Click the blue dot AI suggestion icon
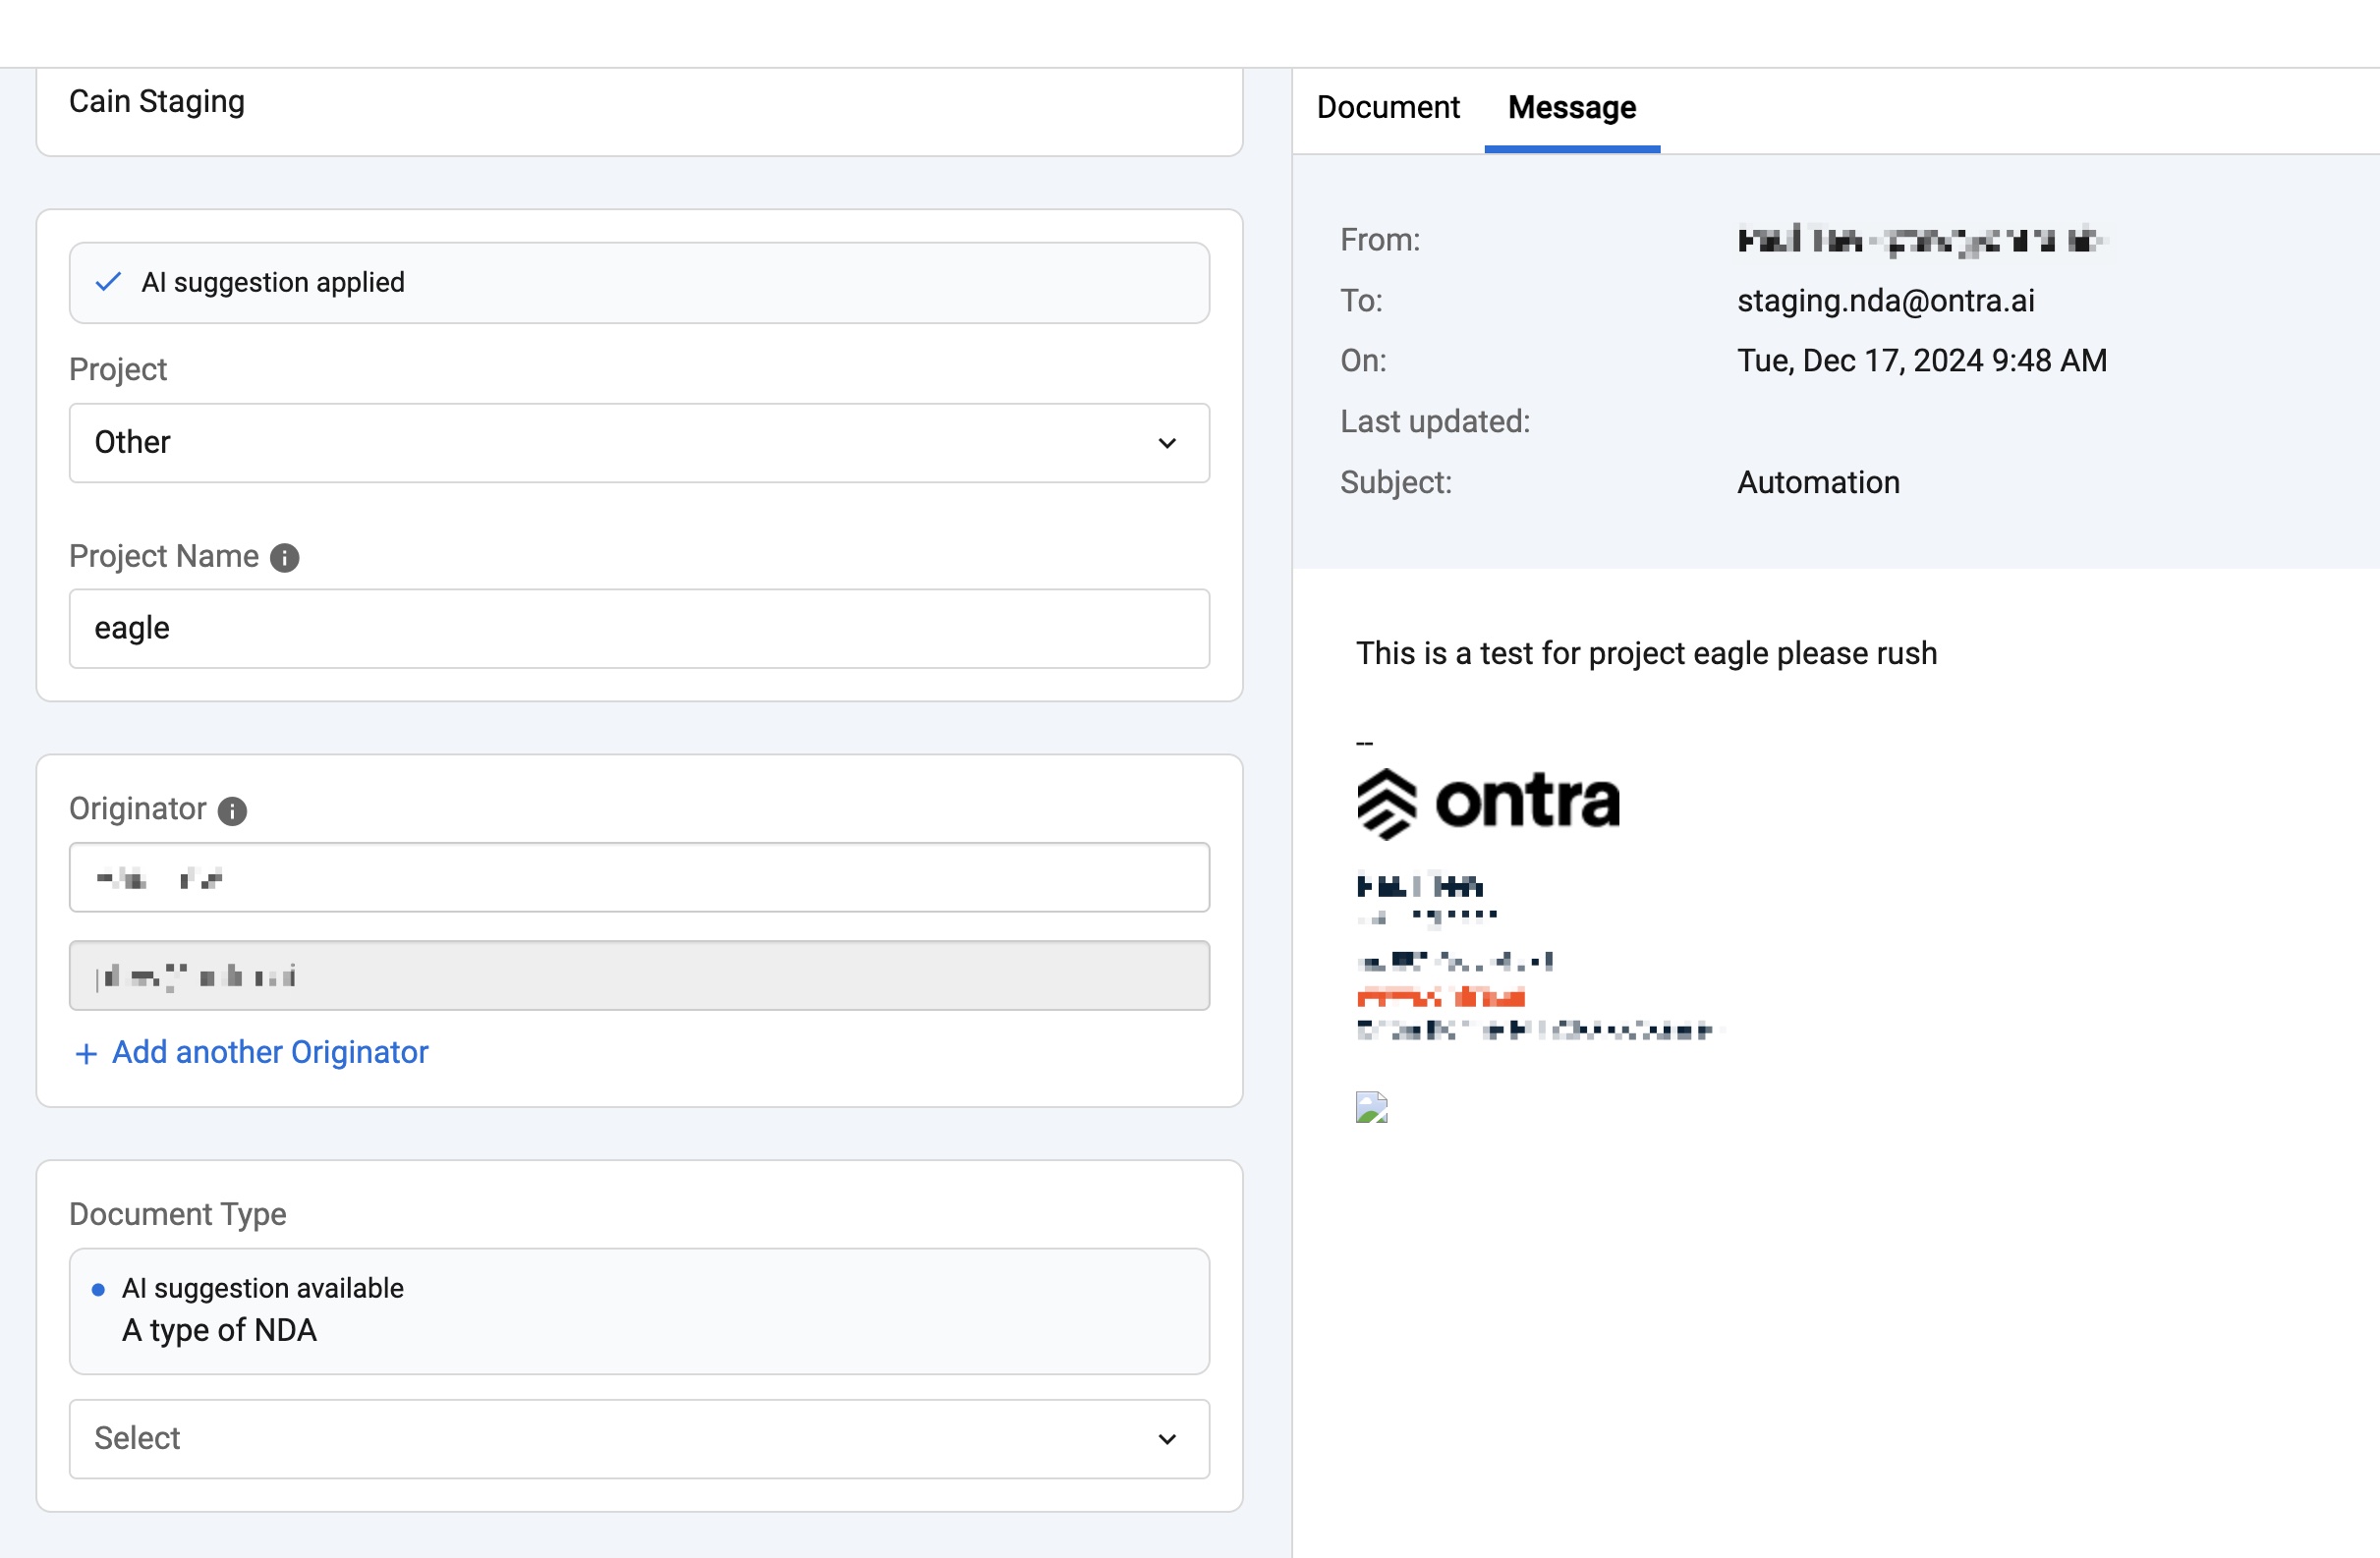Image resolution: width=2380 pixels, height=1558 pixels. pos(99,1289)
